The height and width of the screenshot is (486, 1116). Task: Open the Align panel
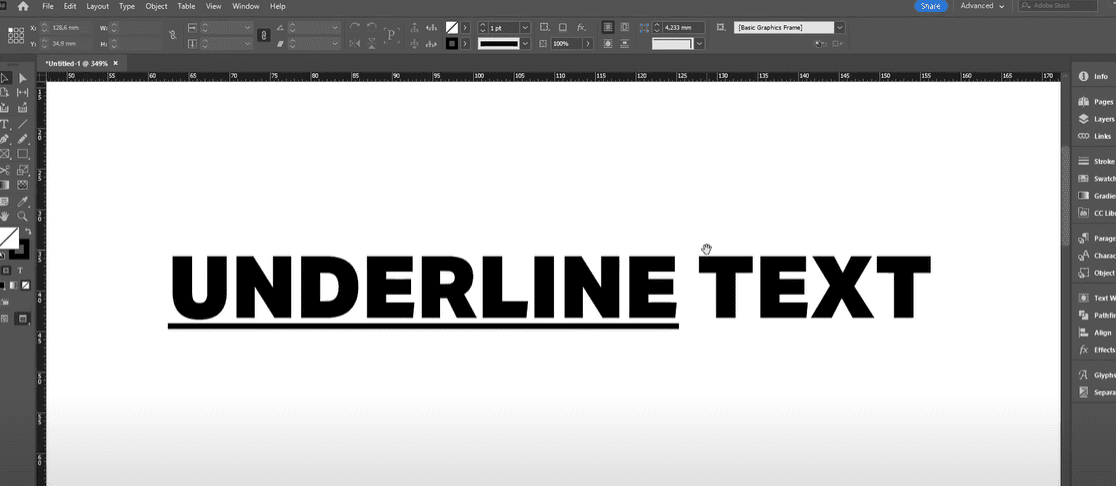coord(1096,332)
